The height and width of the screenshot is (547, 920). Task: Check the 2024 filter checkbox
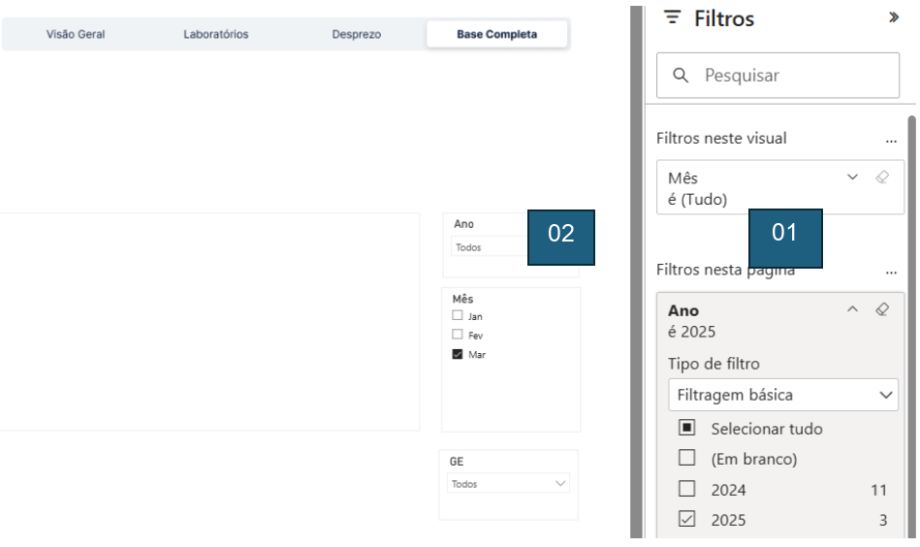coord(687,489)
